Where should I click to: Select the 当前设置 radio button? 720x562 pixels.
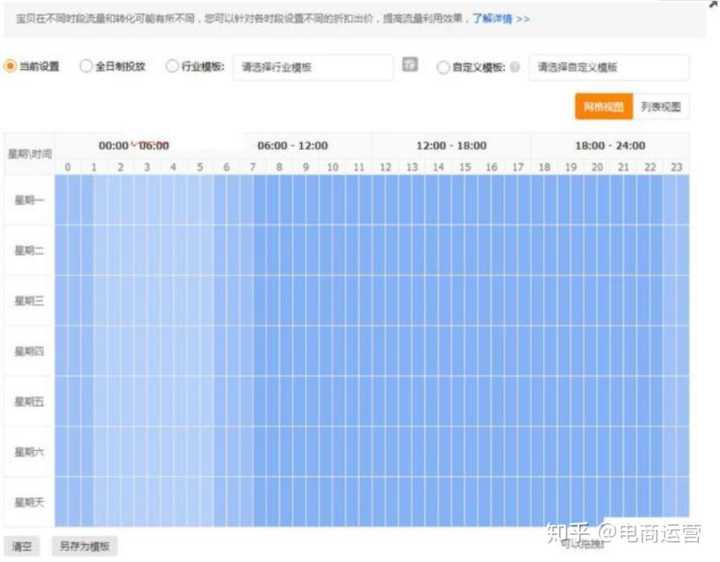10,66
